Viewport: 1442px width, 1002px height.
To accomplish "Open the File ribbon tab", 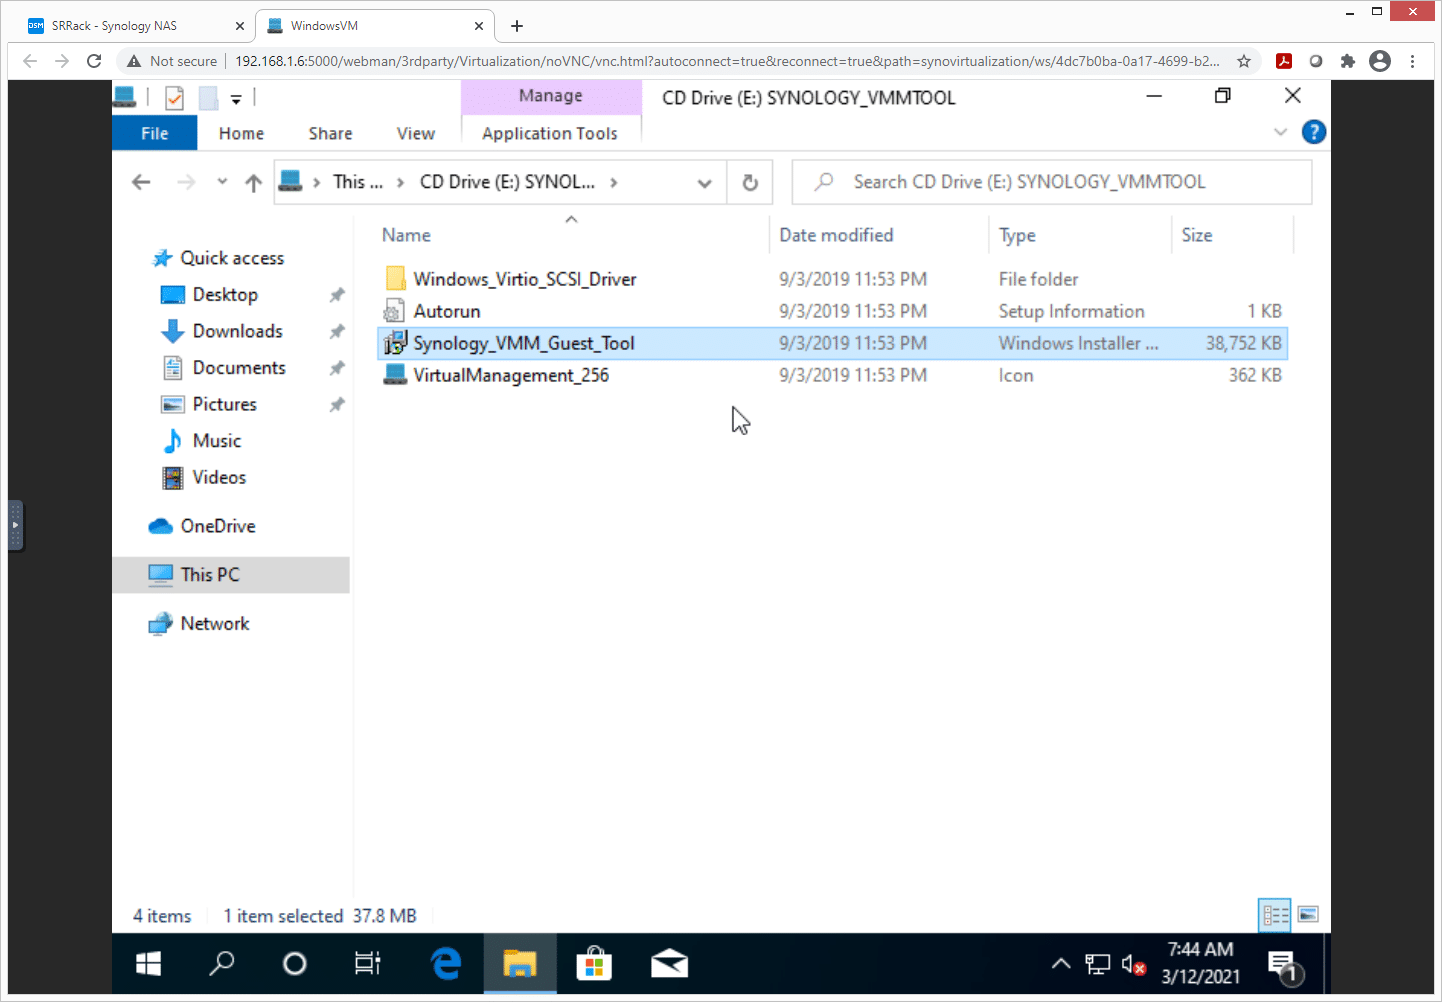I will [155, 133].
